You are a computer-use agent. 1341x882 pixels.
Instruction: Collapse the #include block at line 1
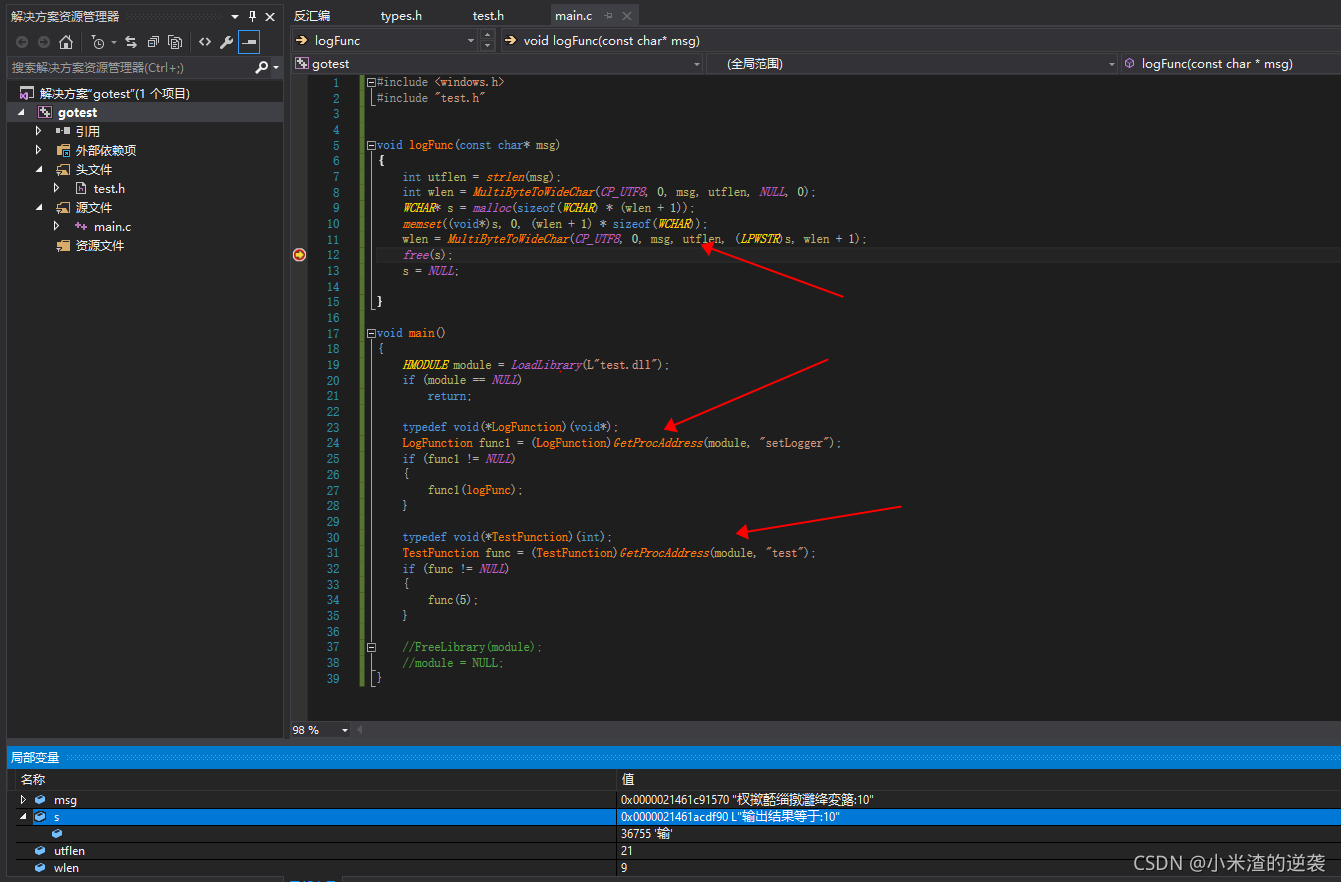click(x=371, y=82)
